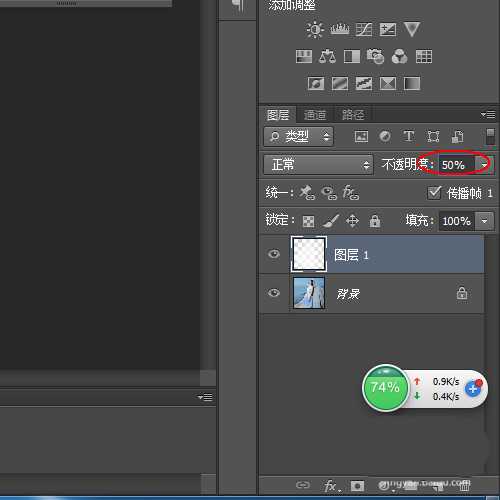Lock position with the move icon
Screen dimensions: 500x500
[352, 221]
